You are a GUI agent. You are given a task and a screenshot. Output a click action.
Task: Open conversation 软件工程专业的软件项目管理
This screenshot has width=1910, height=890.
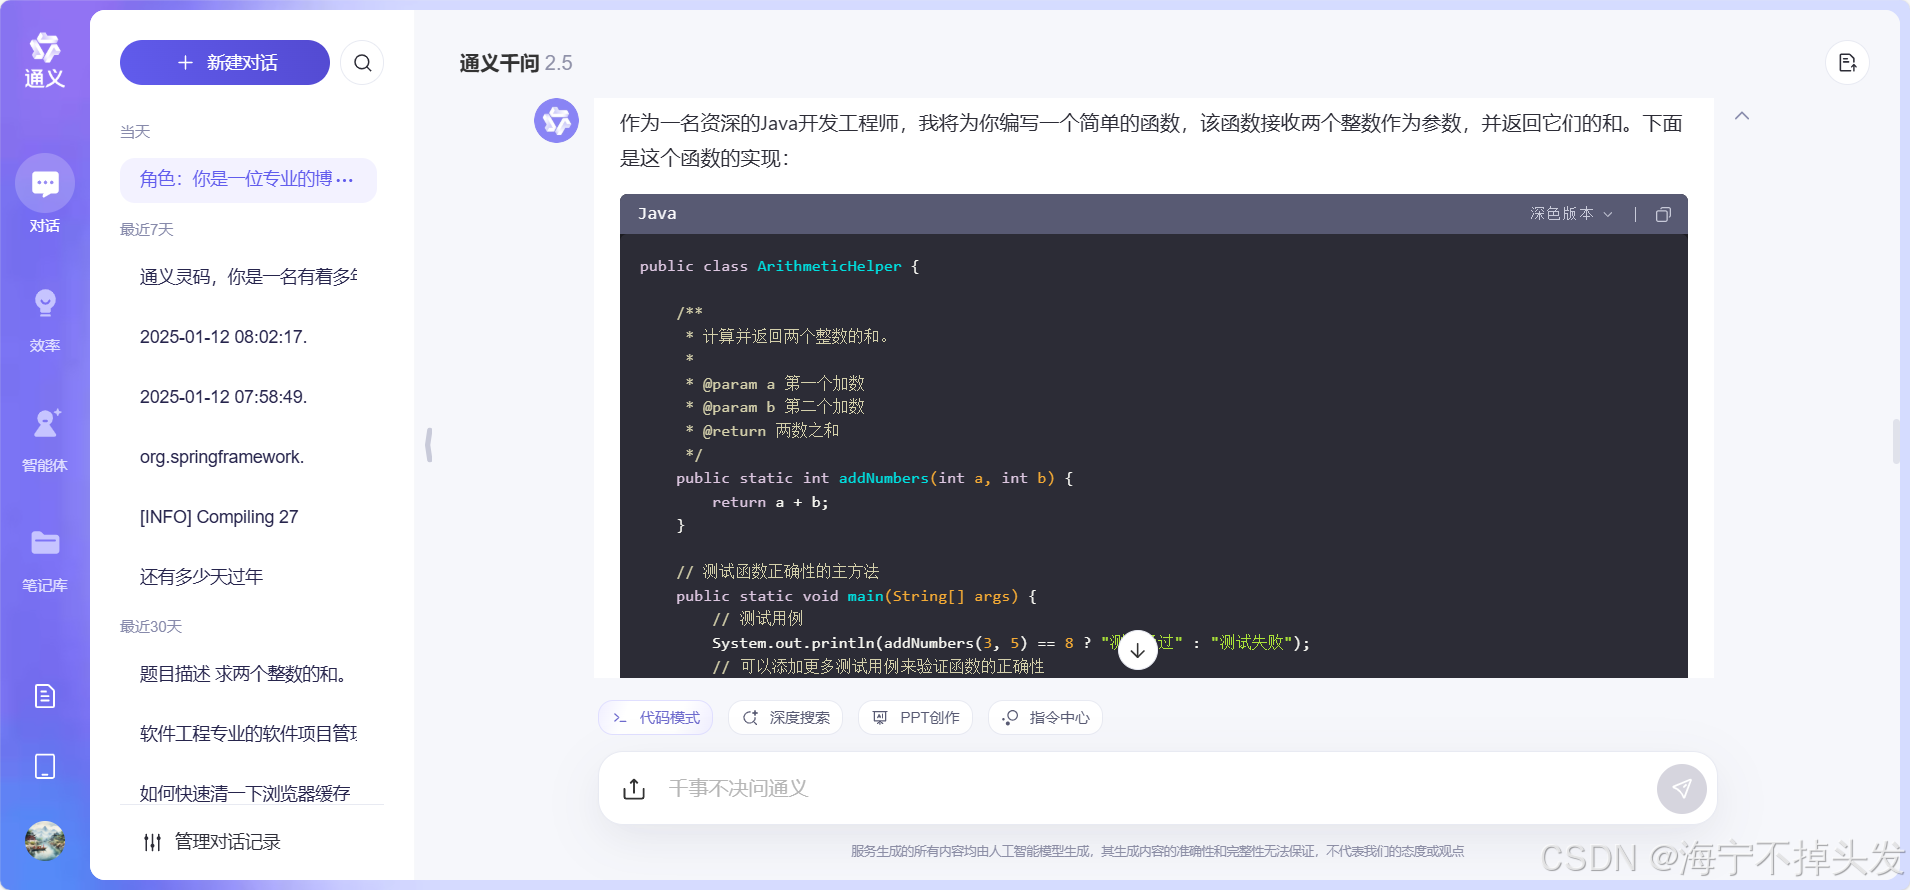pos(248,734)
